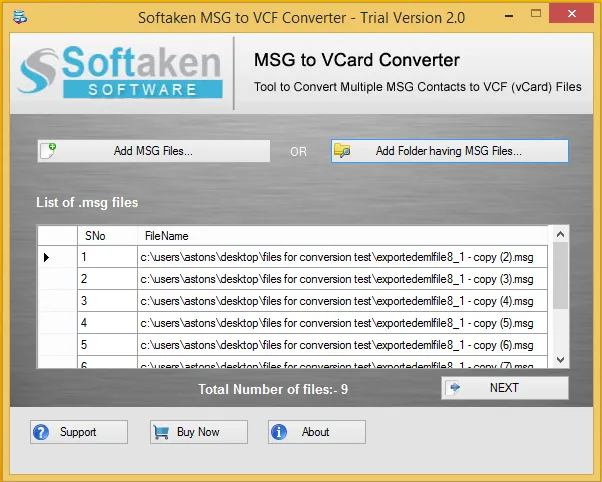Click SNo cell 5
602x482 pixels.
(107, 345)
